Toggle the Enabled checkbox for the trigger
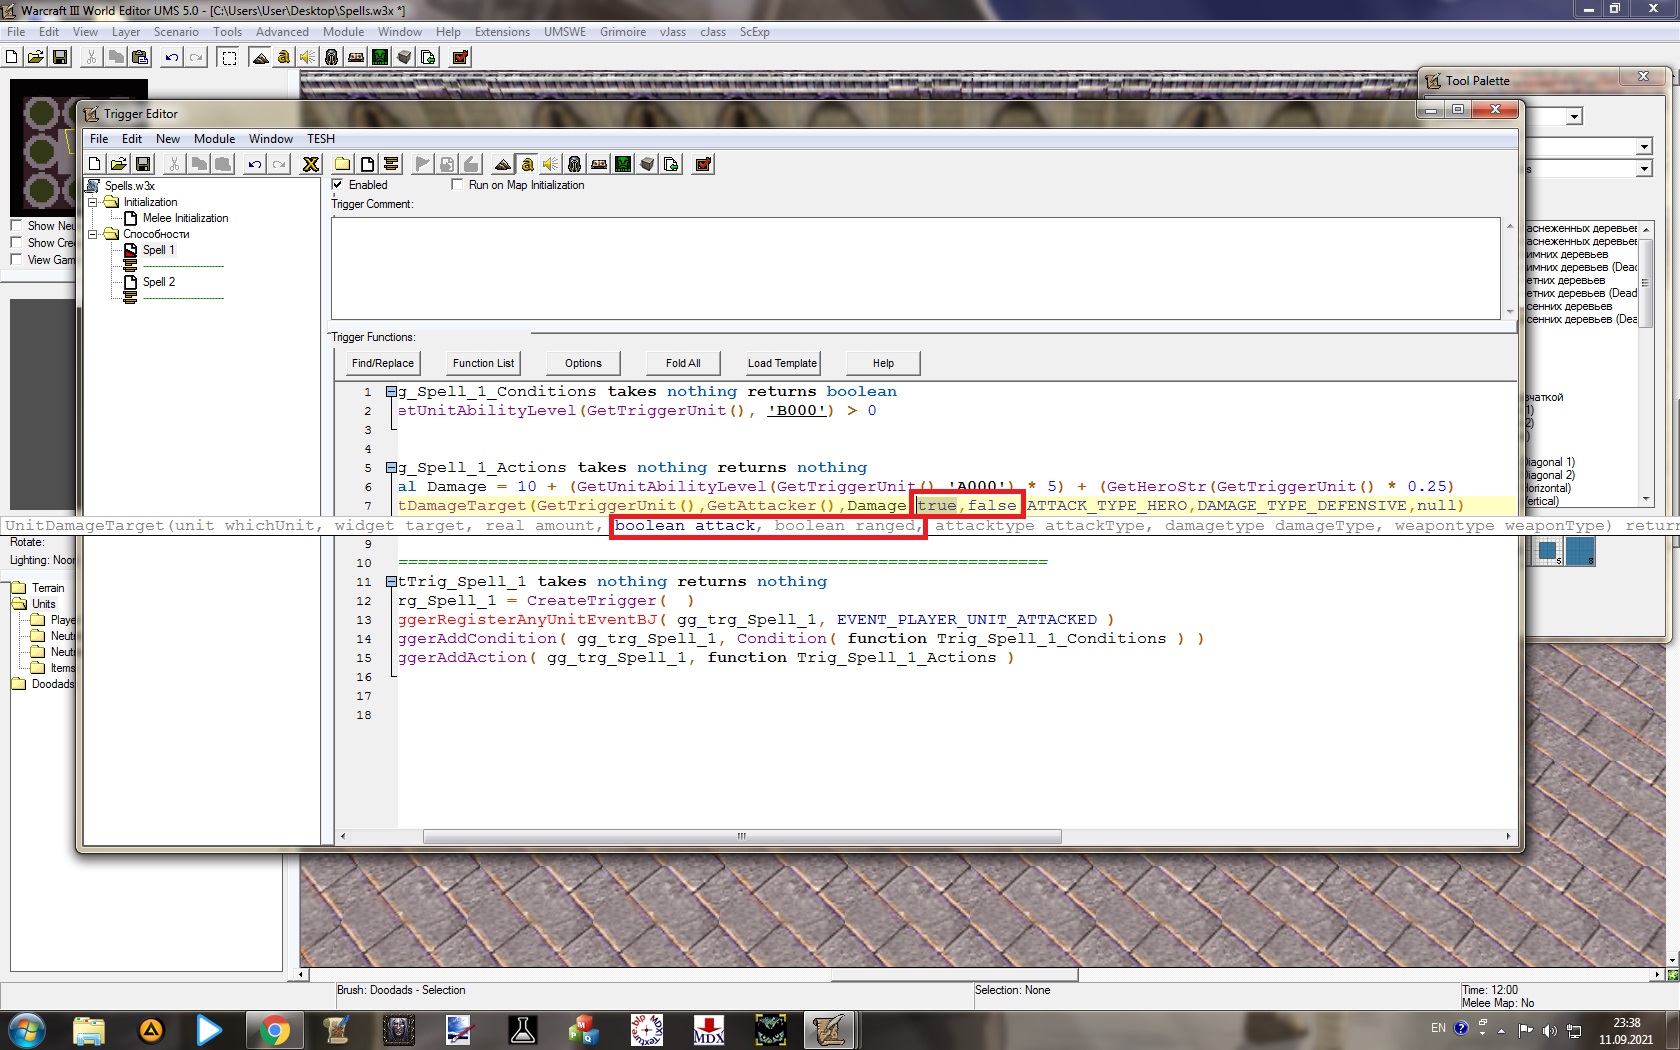 (x=338, y=185)
